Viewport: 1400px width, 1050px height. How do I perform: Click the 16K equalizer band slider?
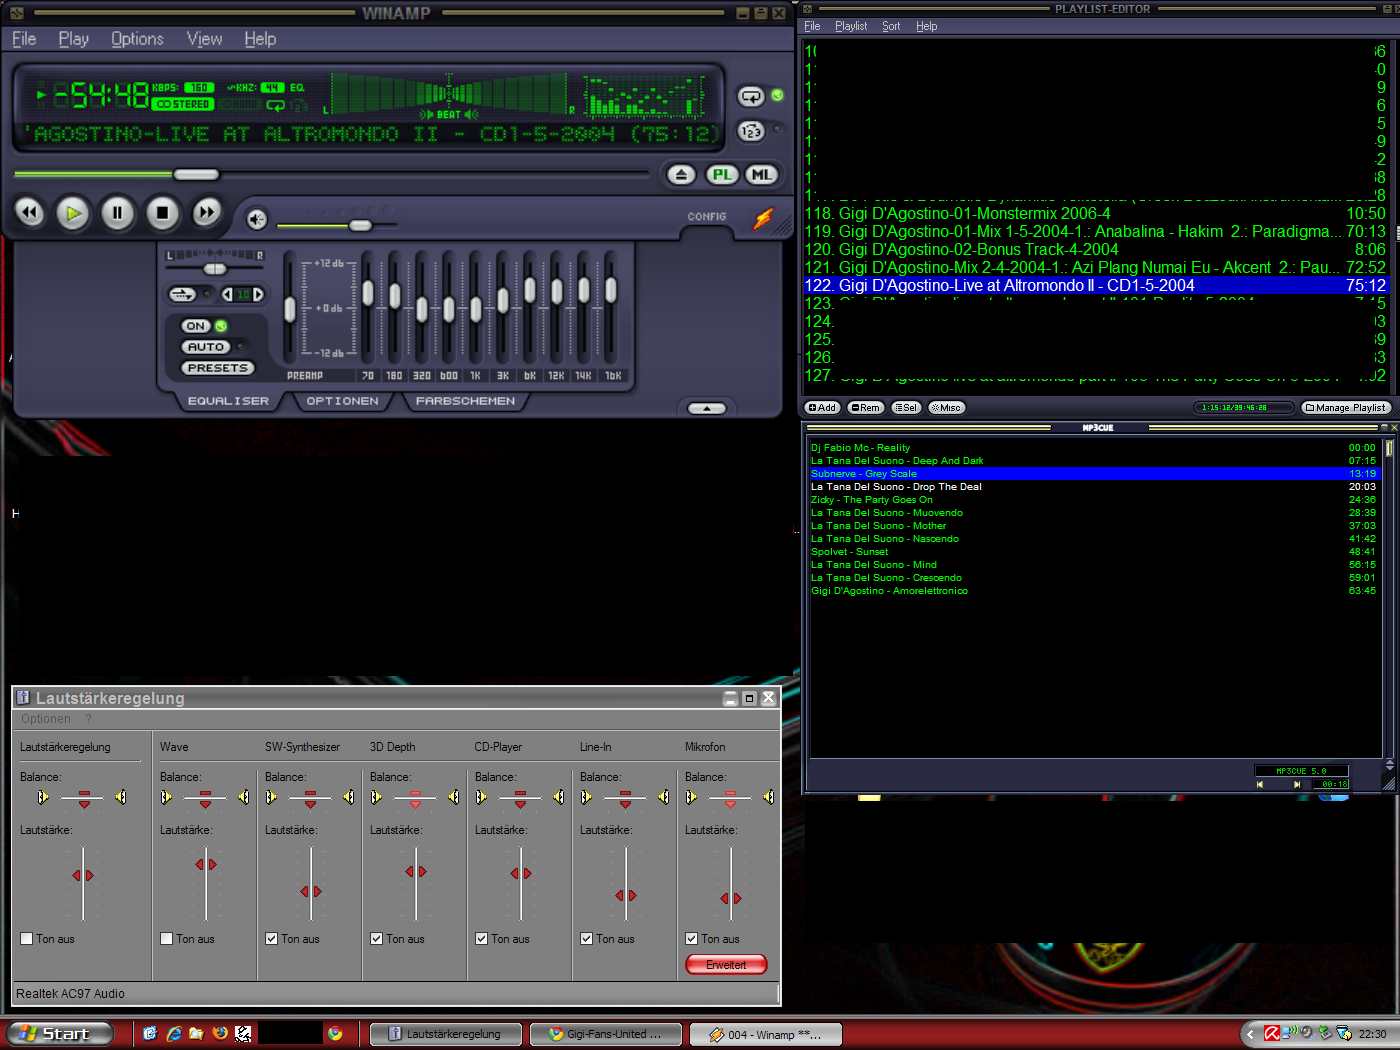point(611,290)
